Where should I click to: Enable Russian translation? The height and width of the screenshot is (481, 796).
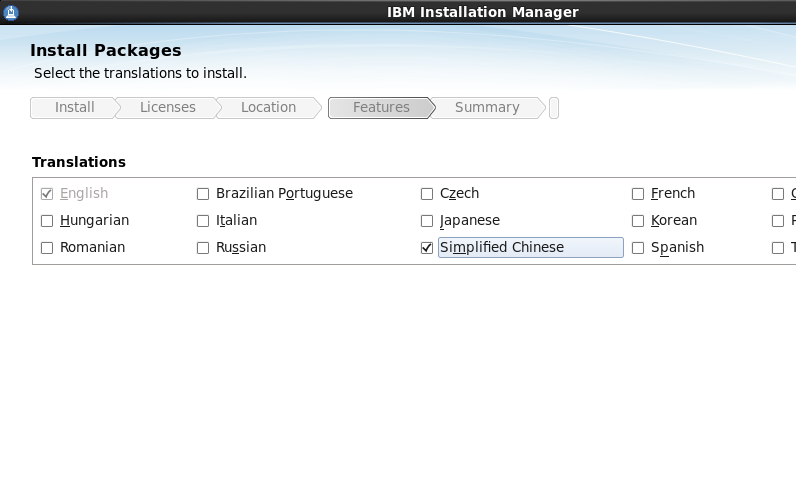tap(203, 247)
